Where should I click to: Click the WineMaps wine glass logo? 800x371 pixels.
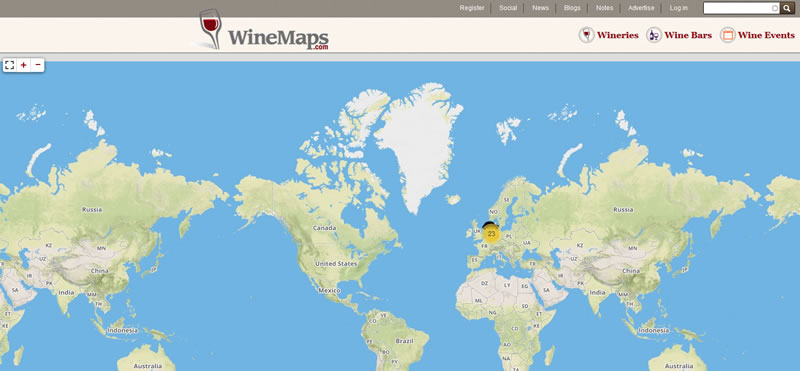[211, 29]
